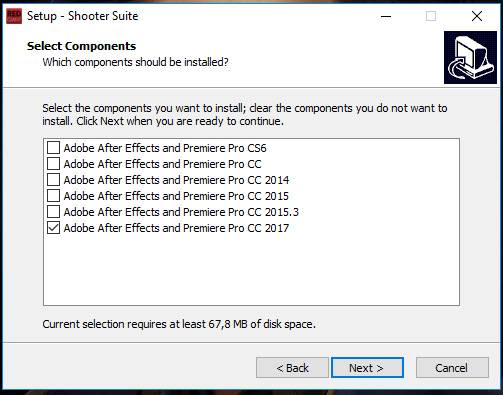Check the CC 2014 component box
The height and width of the screenshot is (395, 503).
pos(53,180)
